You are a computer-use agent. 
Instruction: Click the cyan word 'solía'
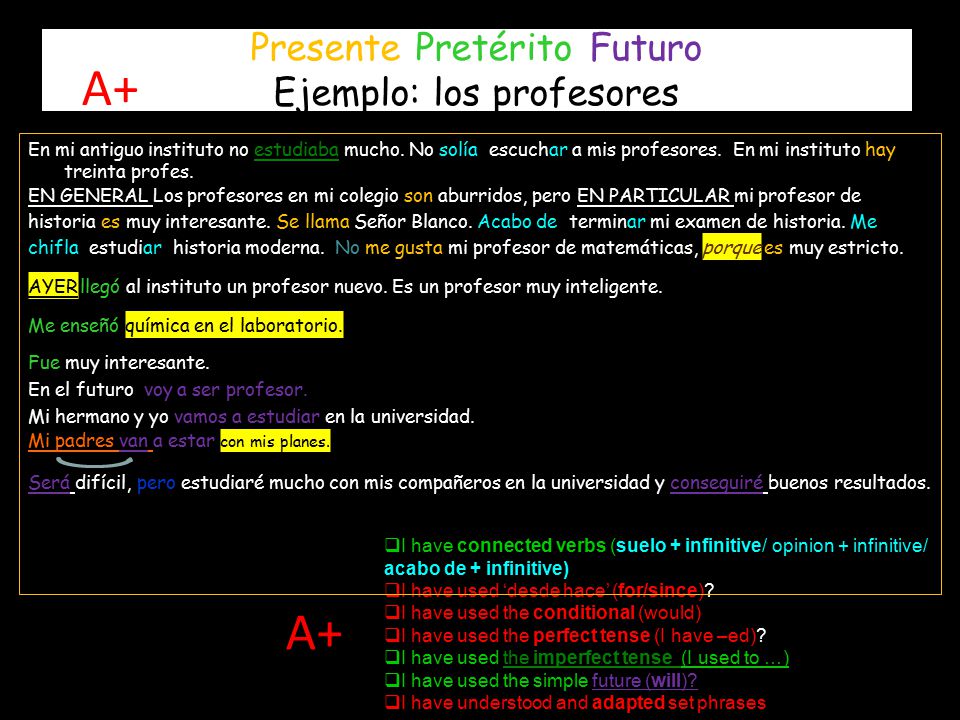coord(458,149)
